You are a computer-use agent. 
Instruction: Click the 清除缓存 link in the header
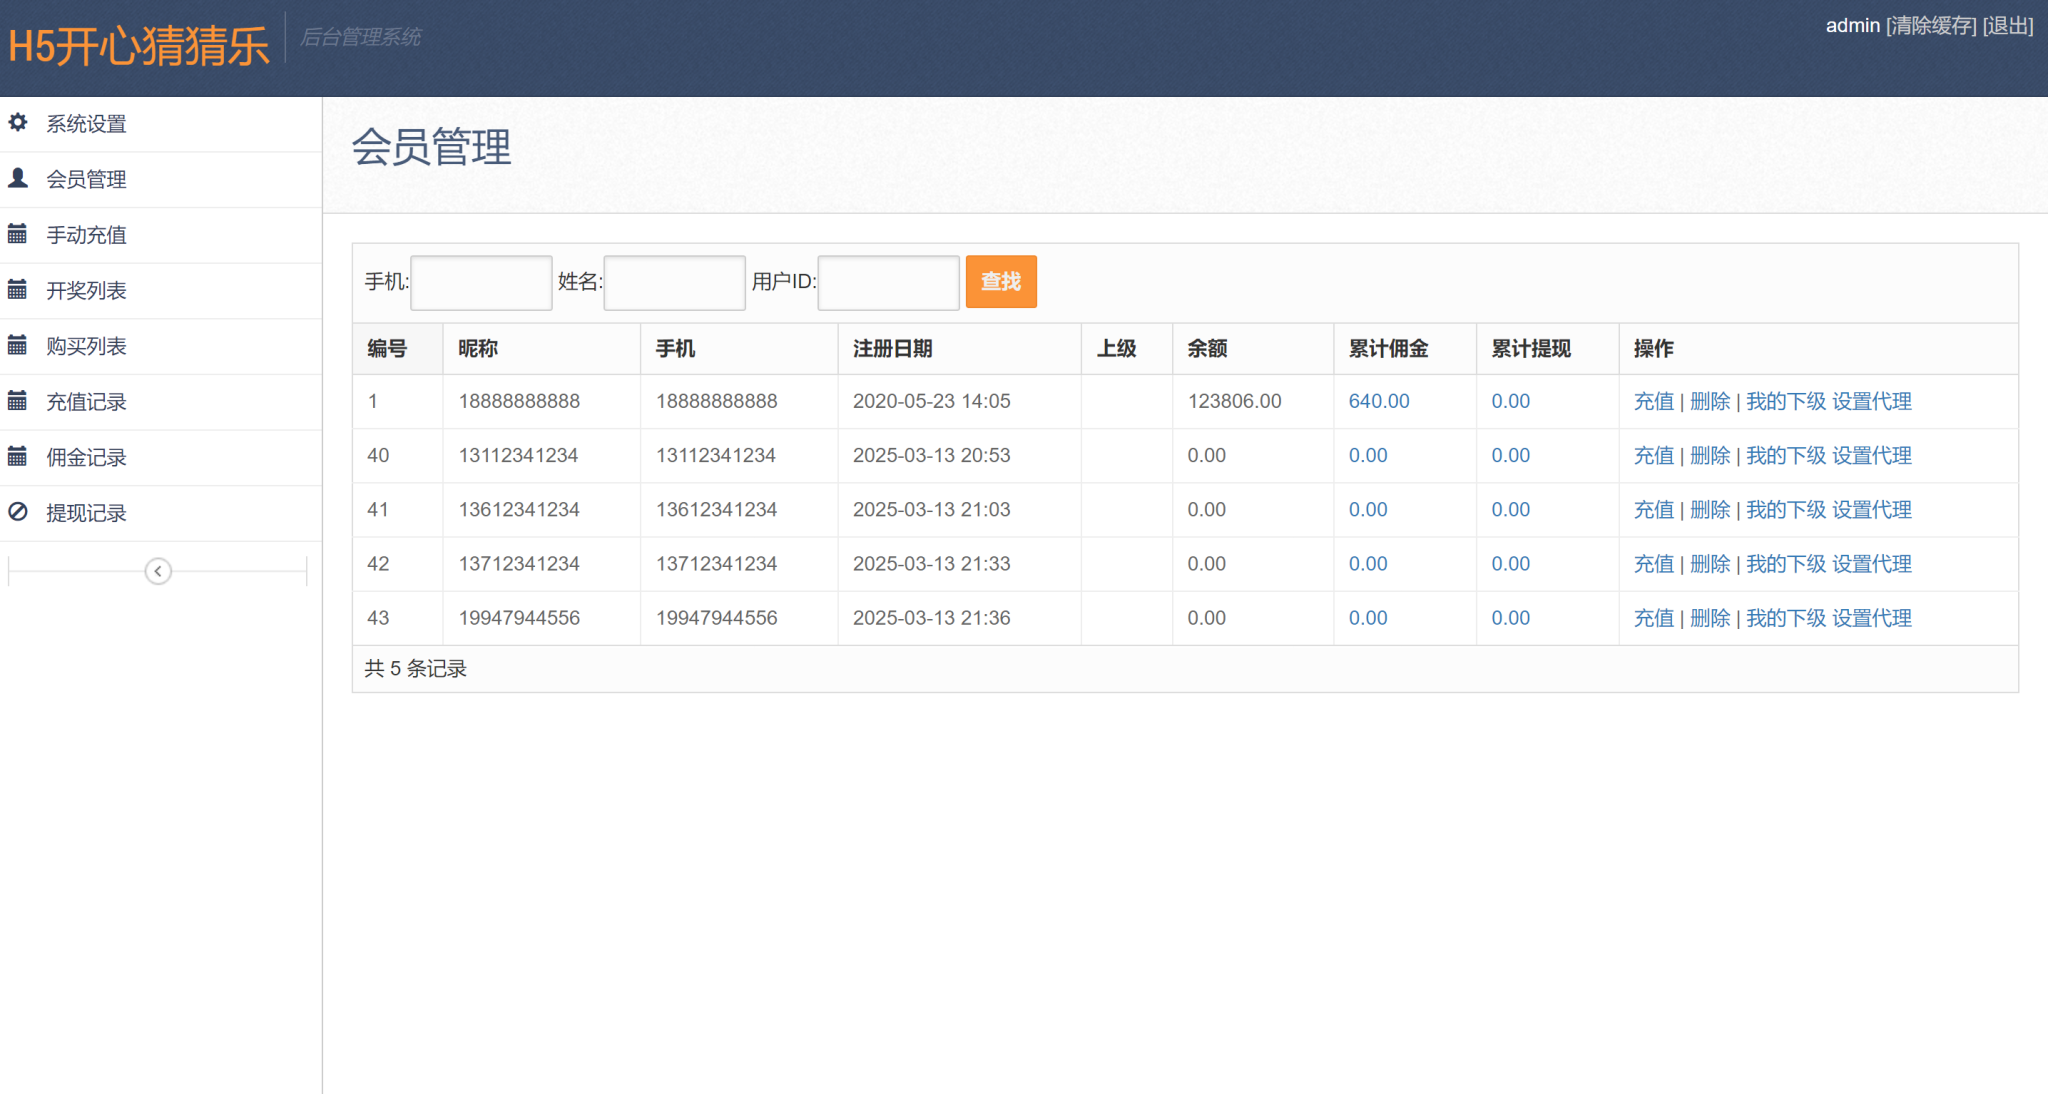click(1931, 26)
